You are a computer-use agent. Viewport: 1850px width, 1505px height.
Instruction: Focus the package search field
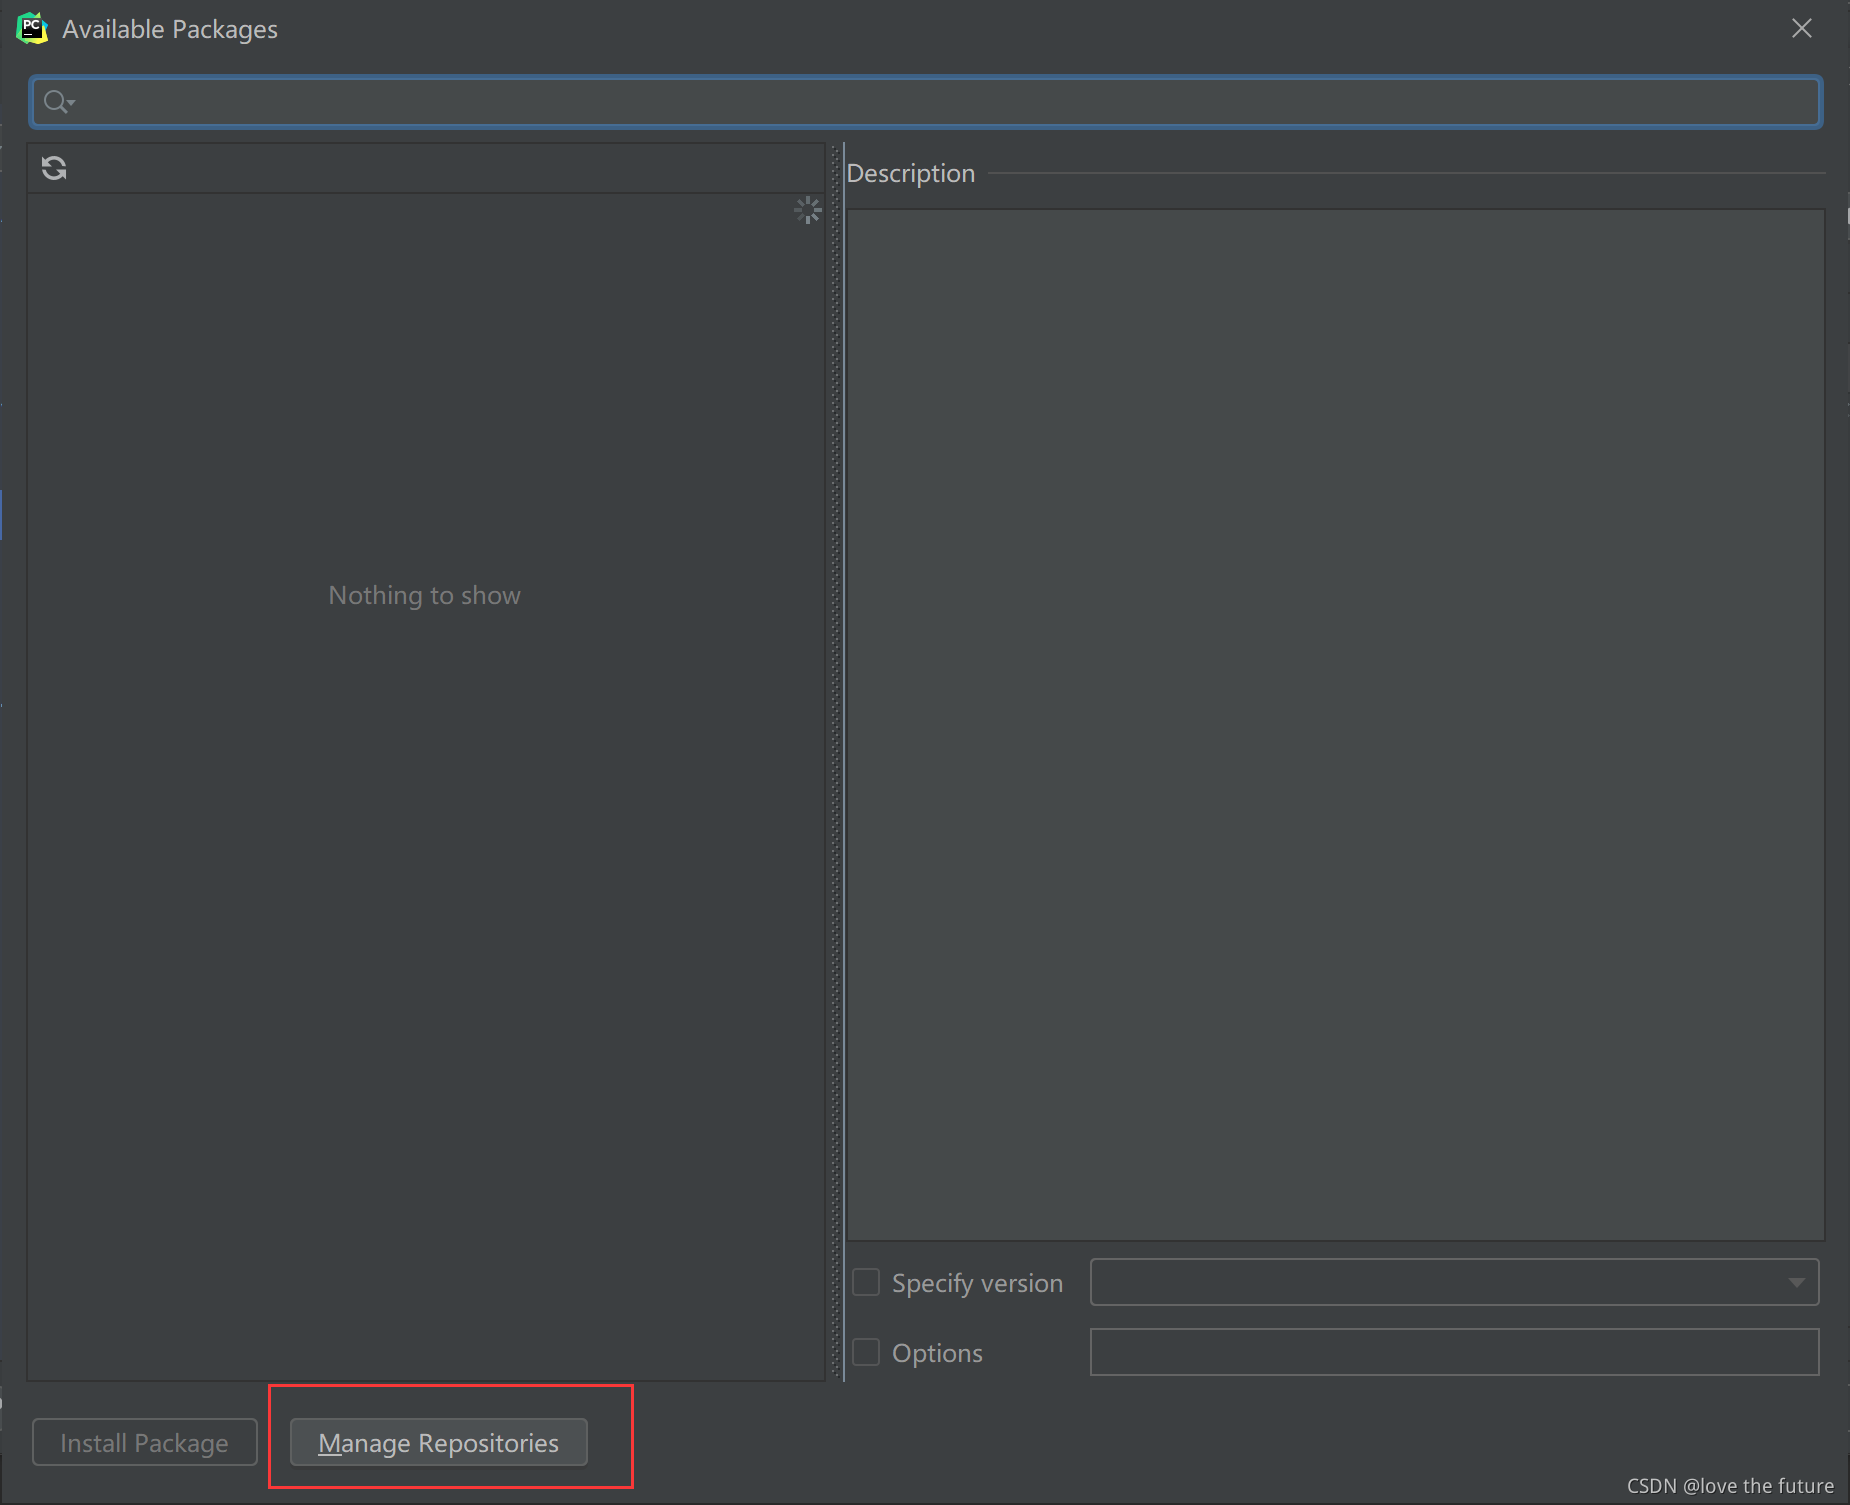coord(925,102)
